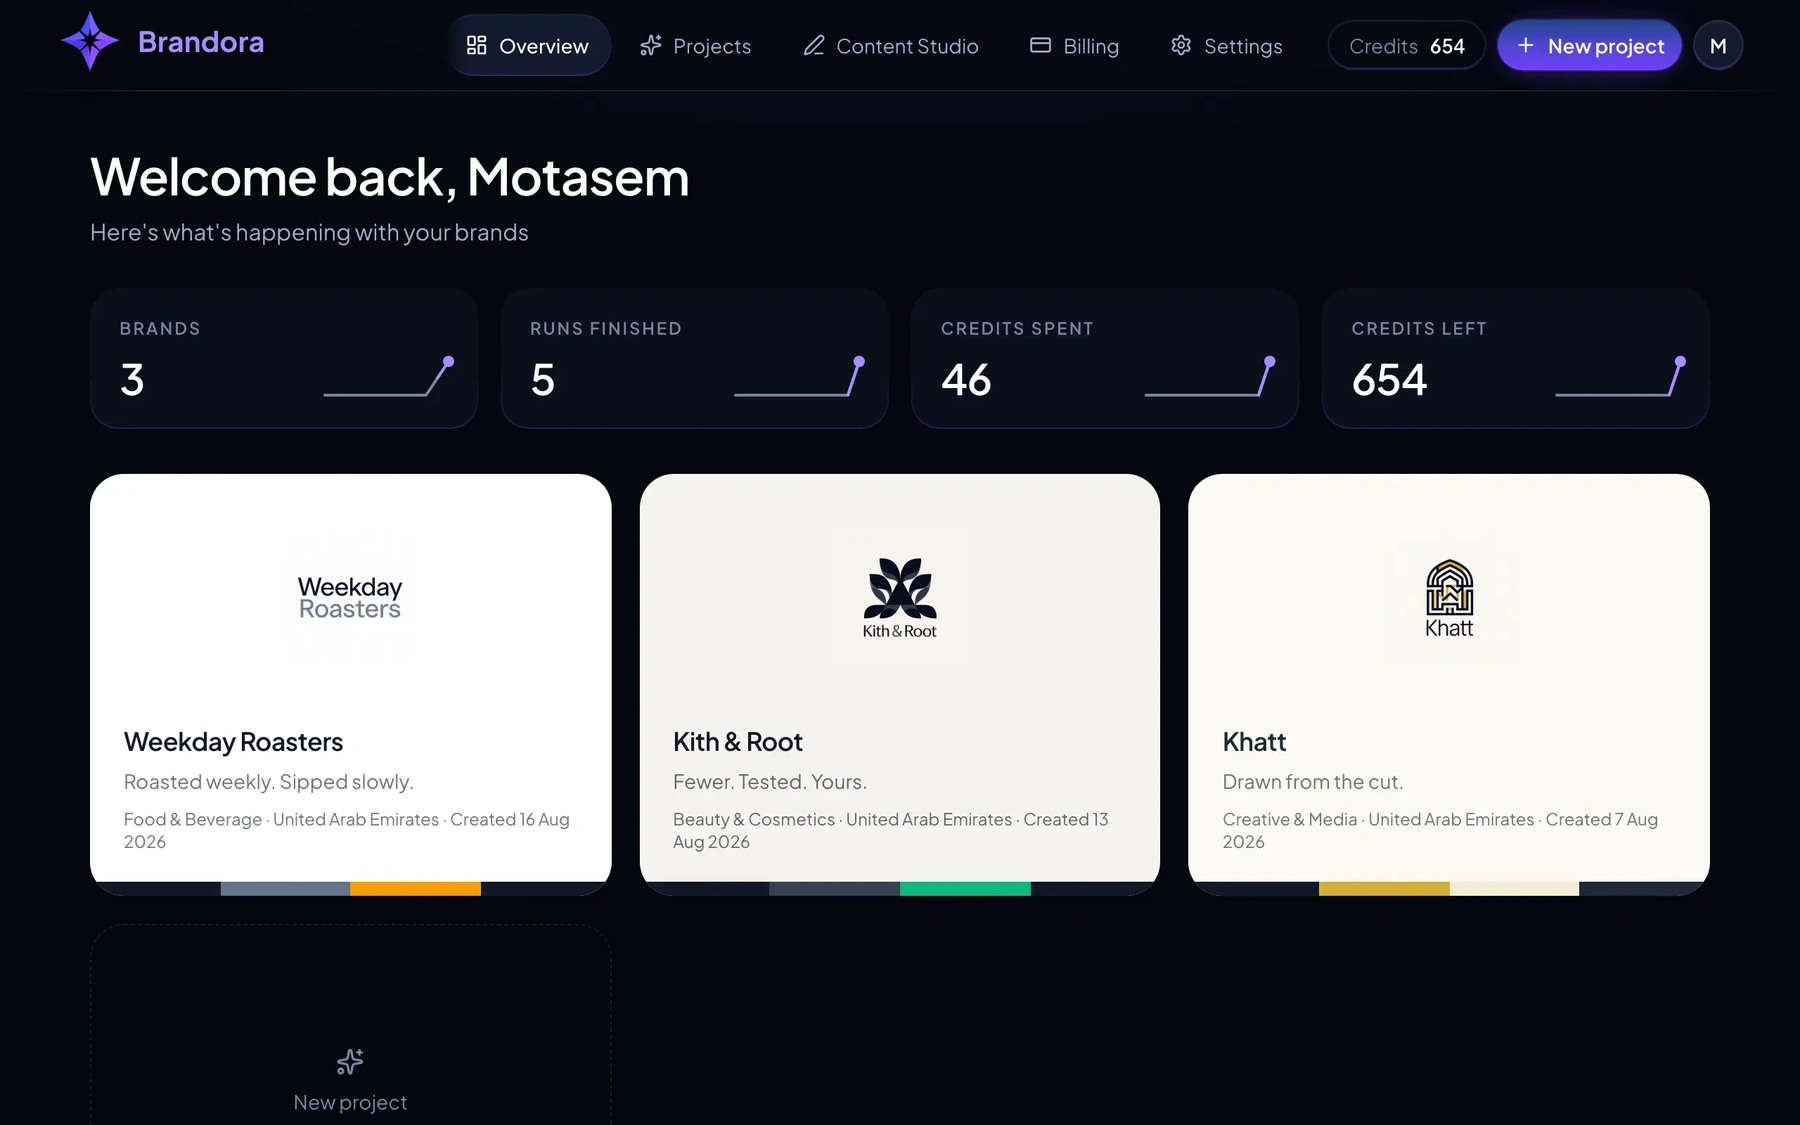Click the Kith & Root leaf logo
This screenshot has width=1800, height=1125.
point(900,596)
